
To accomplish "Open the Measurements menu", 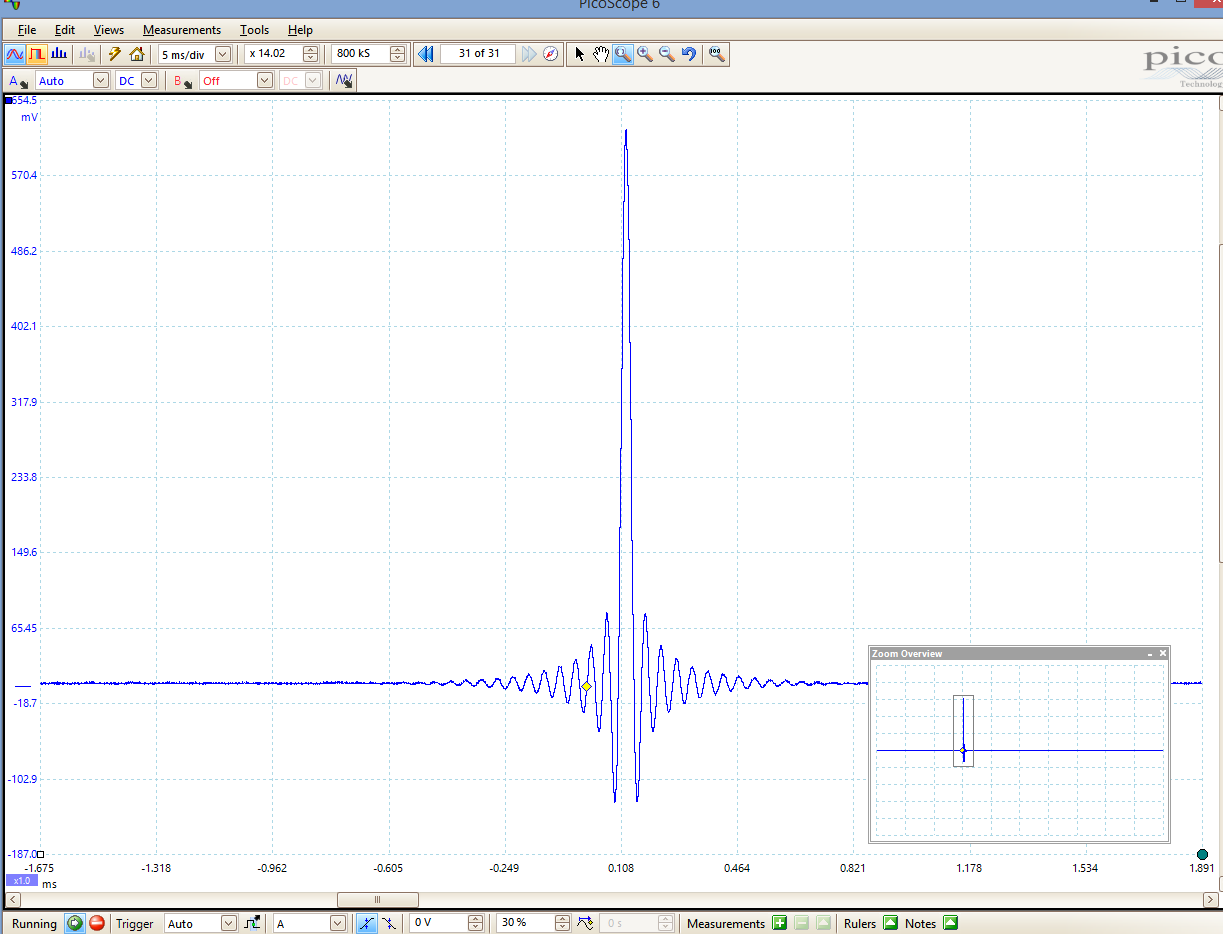I will (182, 30).
